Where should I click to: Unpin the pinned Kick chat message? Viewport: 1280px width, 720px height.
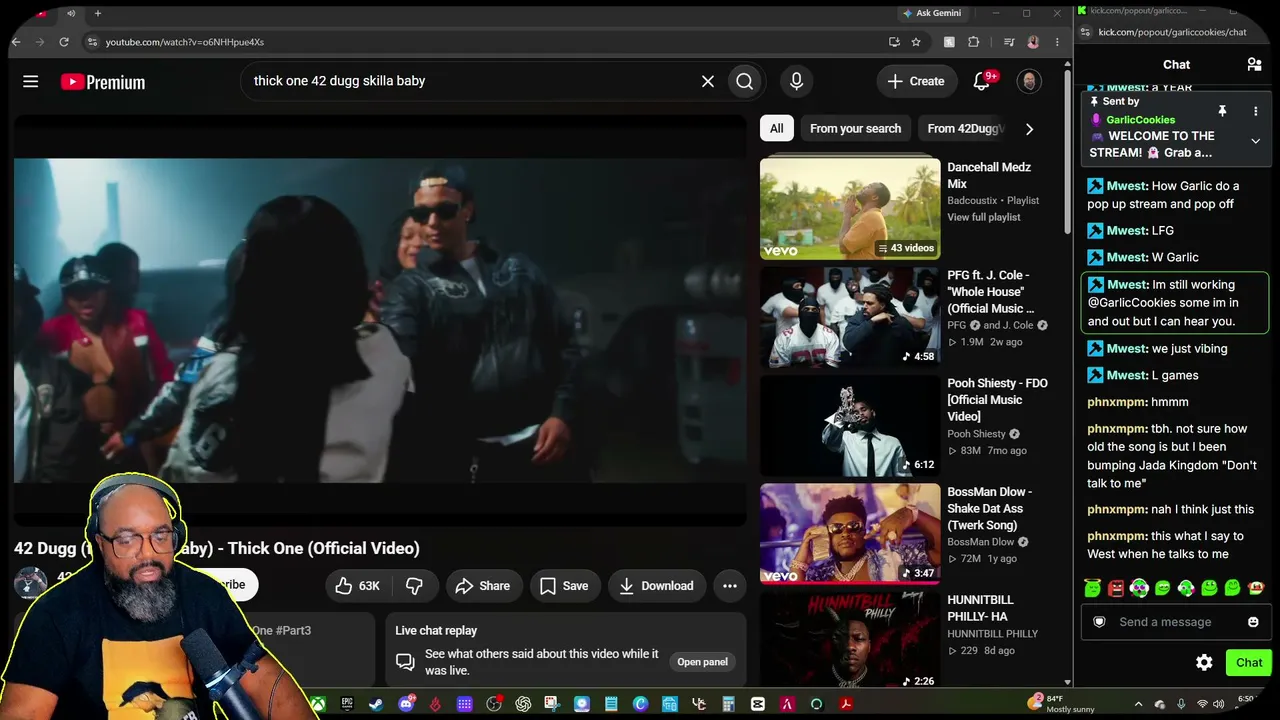[1222, 111]
